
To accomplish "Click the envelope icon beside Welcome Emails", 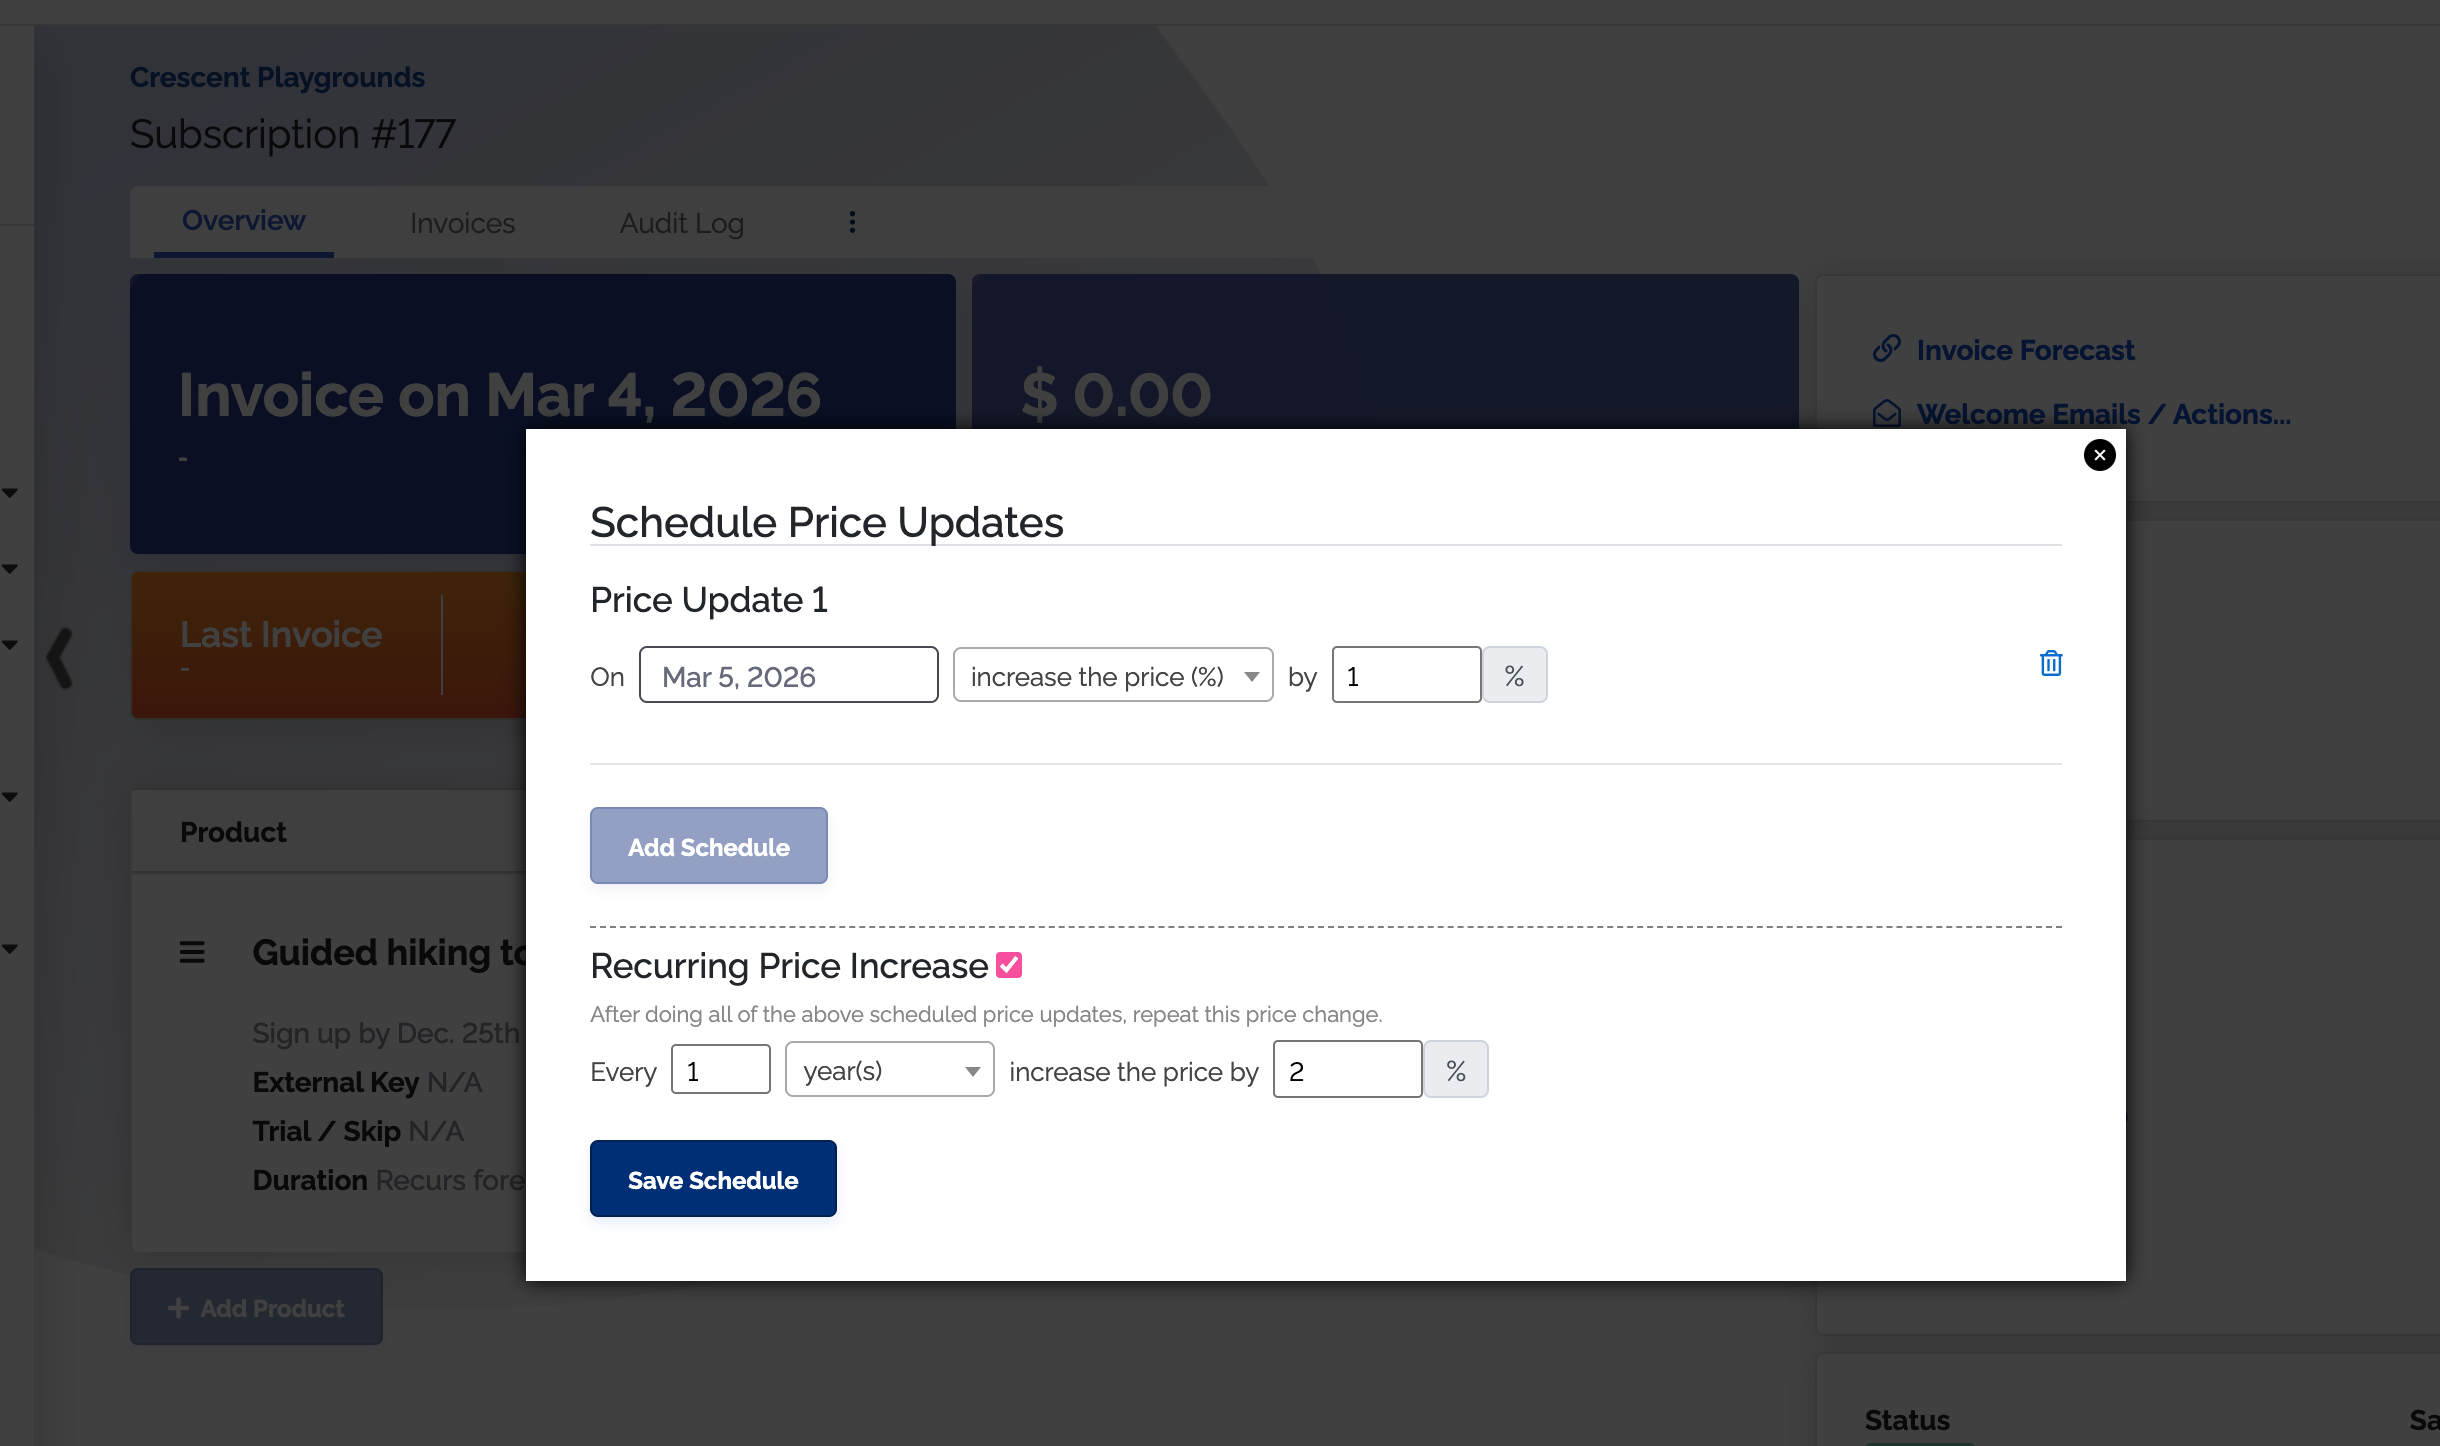I will [x=1886, y=413].
